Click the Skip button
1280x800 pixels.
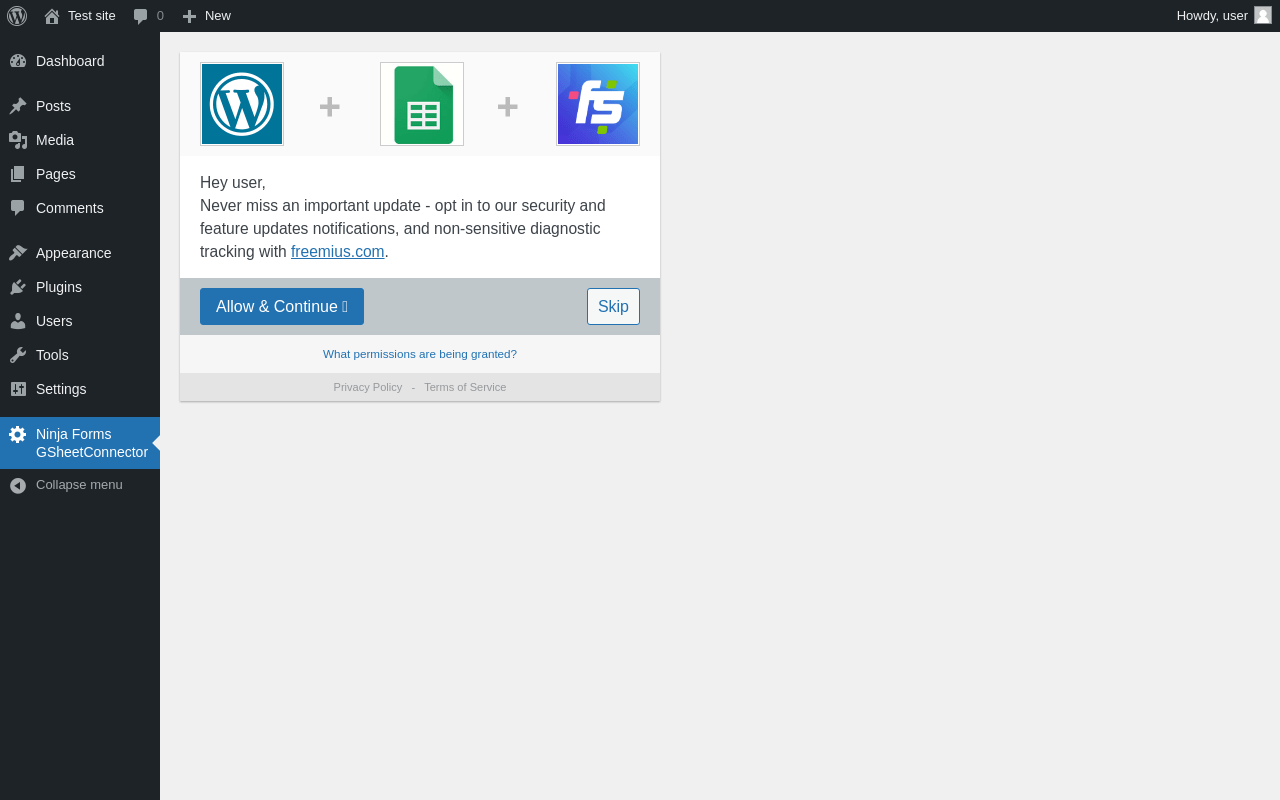tap(613, 306)
